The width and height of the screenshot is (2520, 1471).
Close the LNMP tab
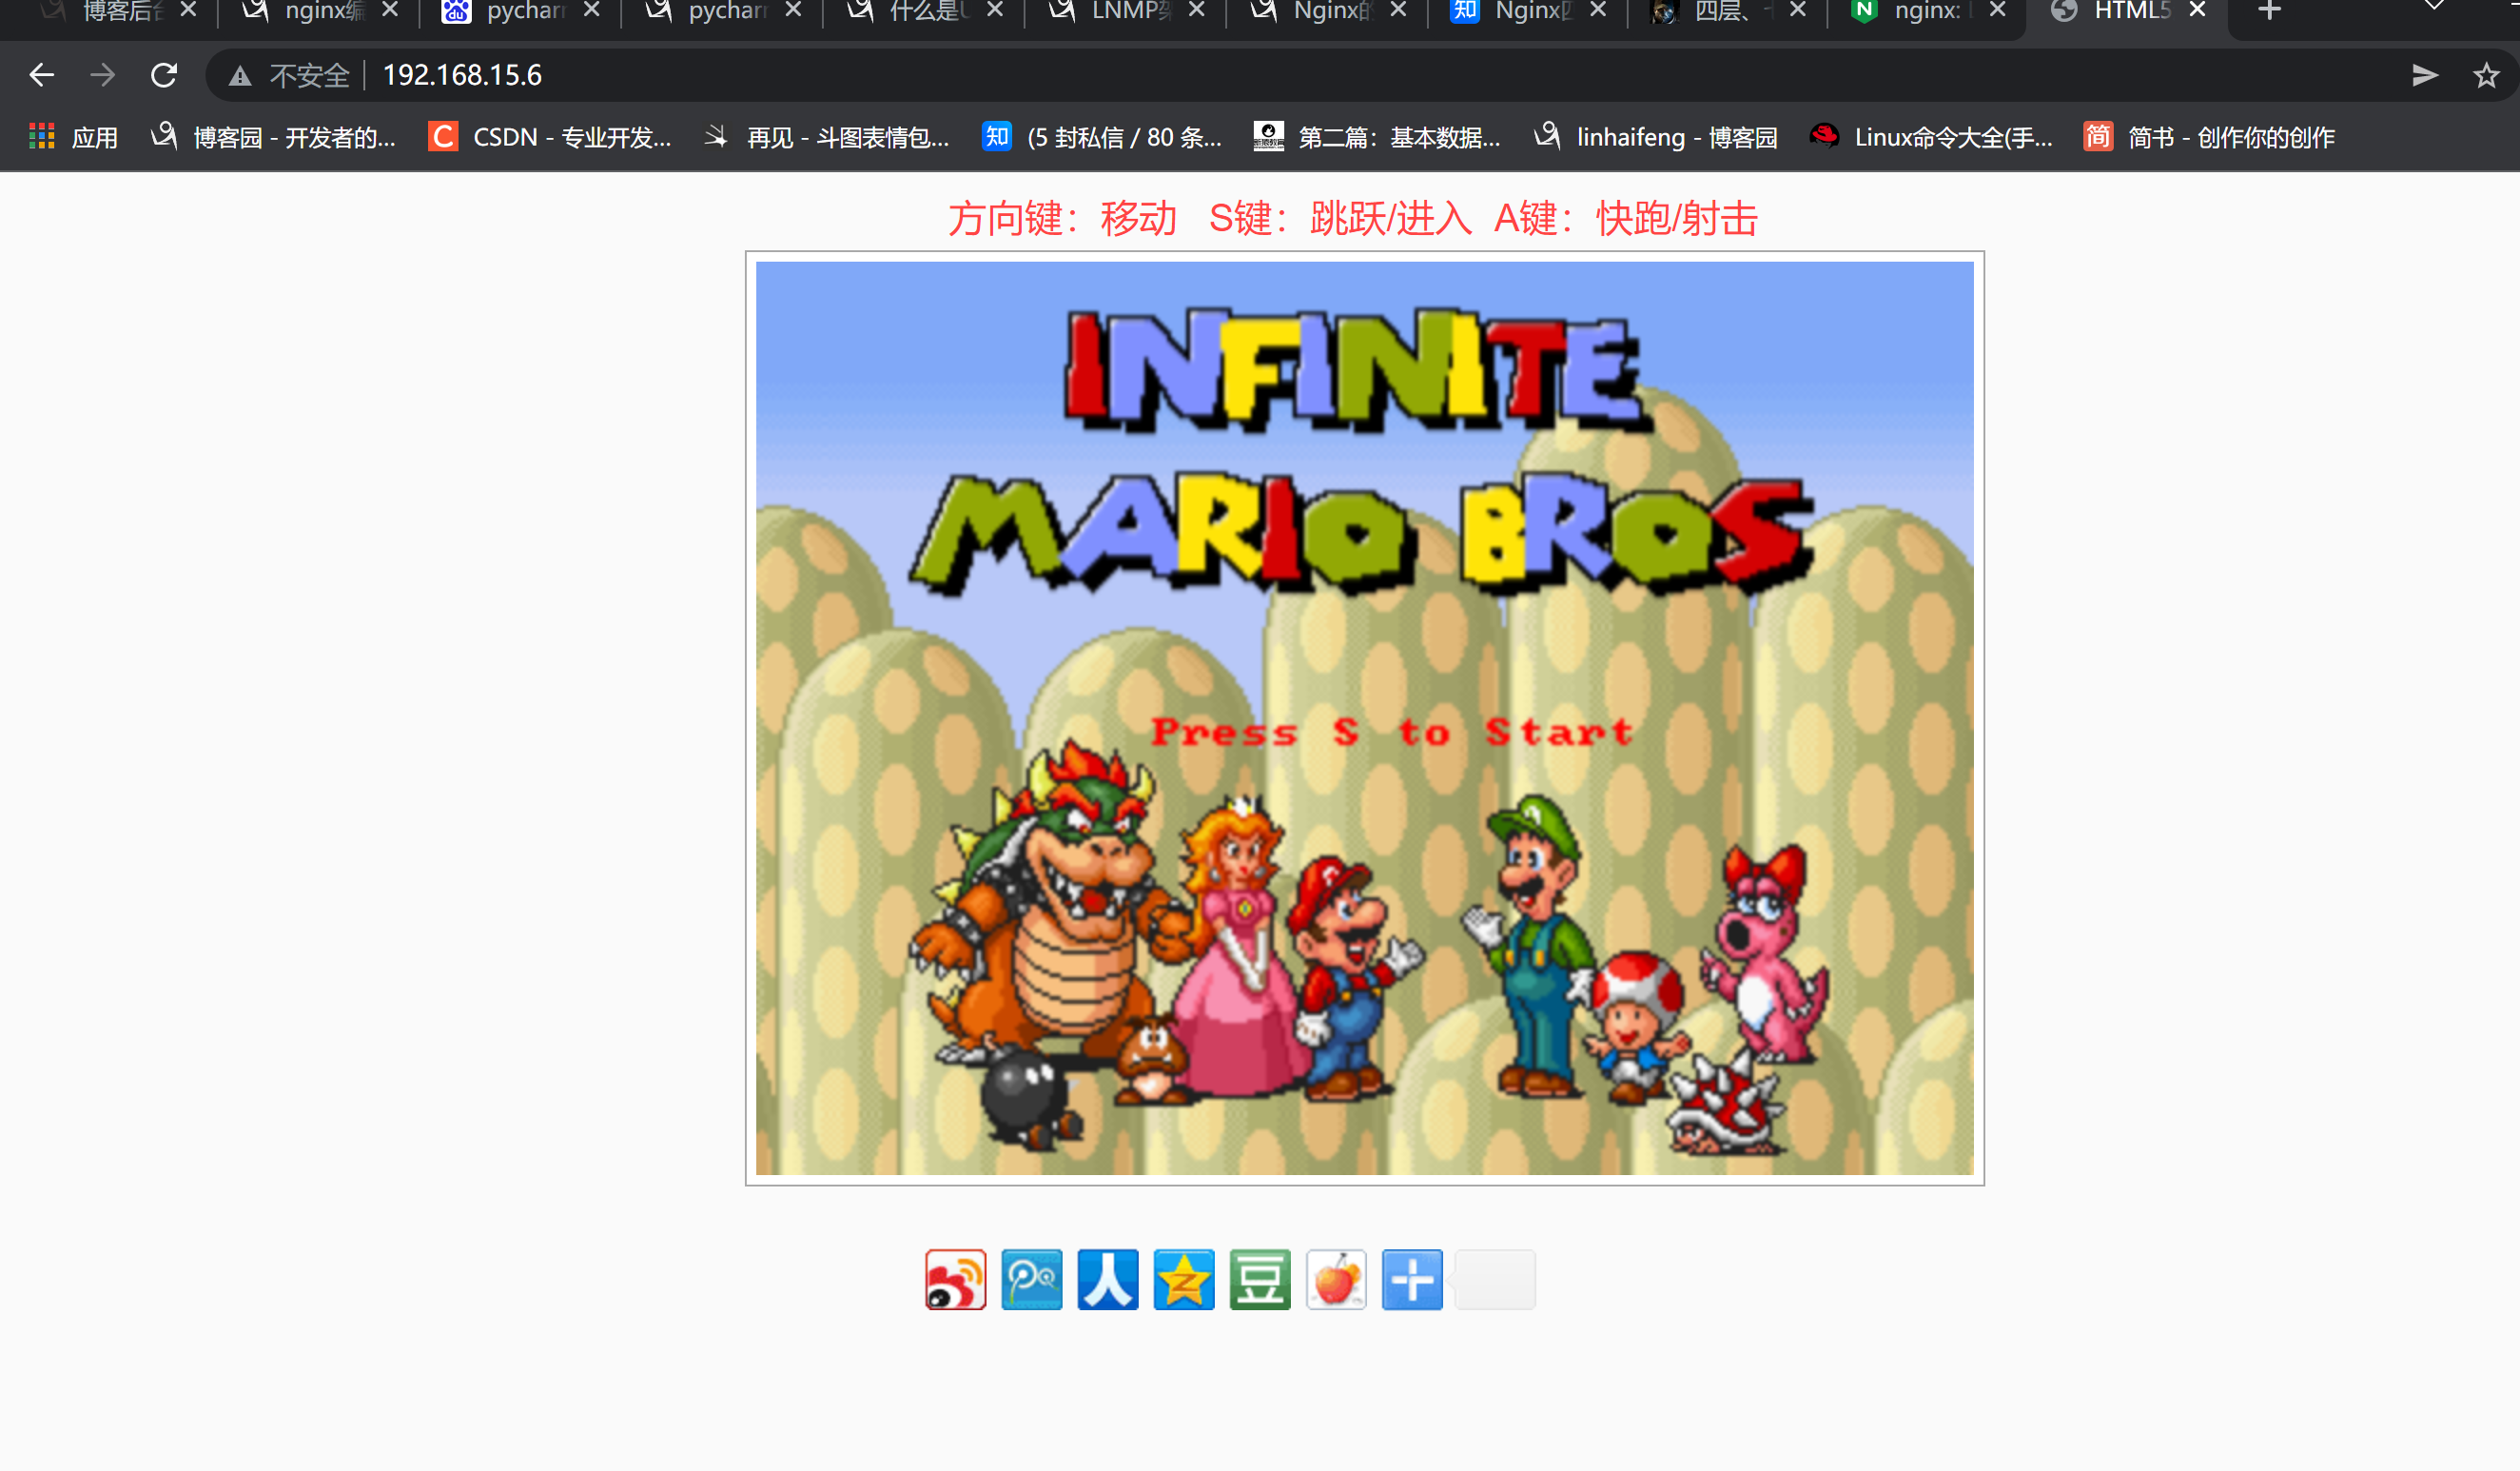tap(1196, 10)
